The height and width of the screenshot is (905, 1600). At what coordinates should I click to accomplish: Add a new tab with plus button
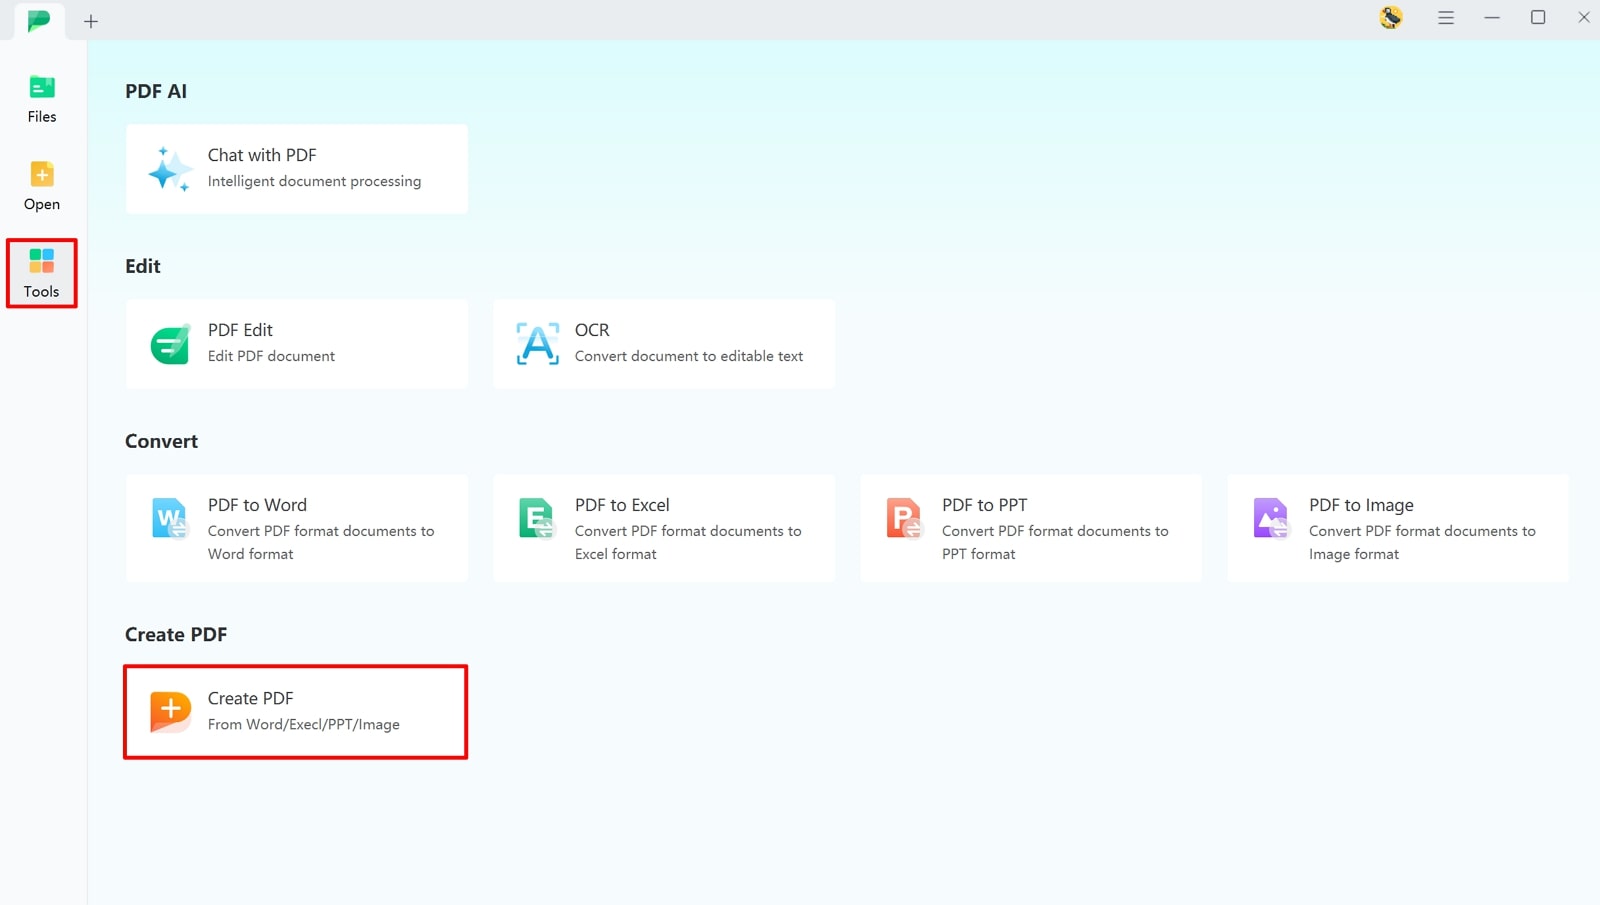(x=91, y=21)
